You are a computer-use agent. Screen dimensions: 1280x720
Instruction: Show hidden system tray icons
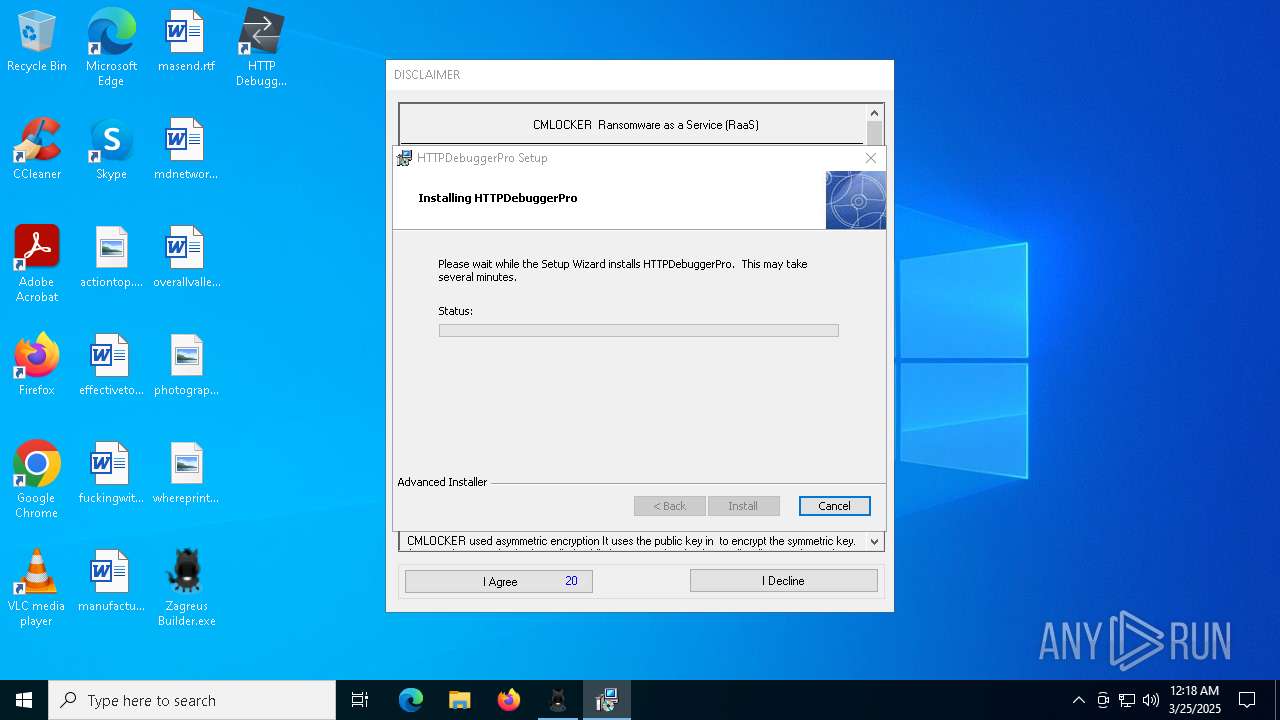[x=1078, y=700]
